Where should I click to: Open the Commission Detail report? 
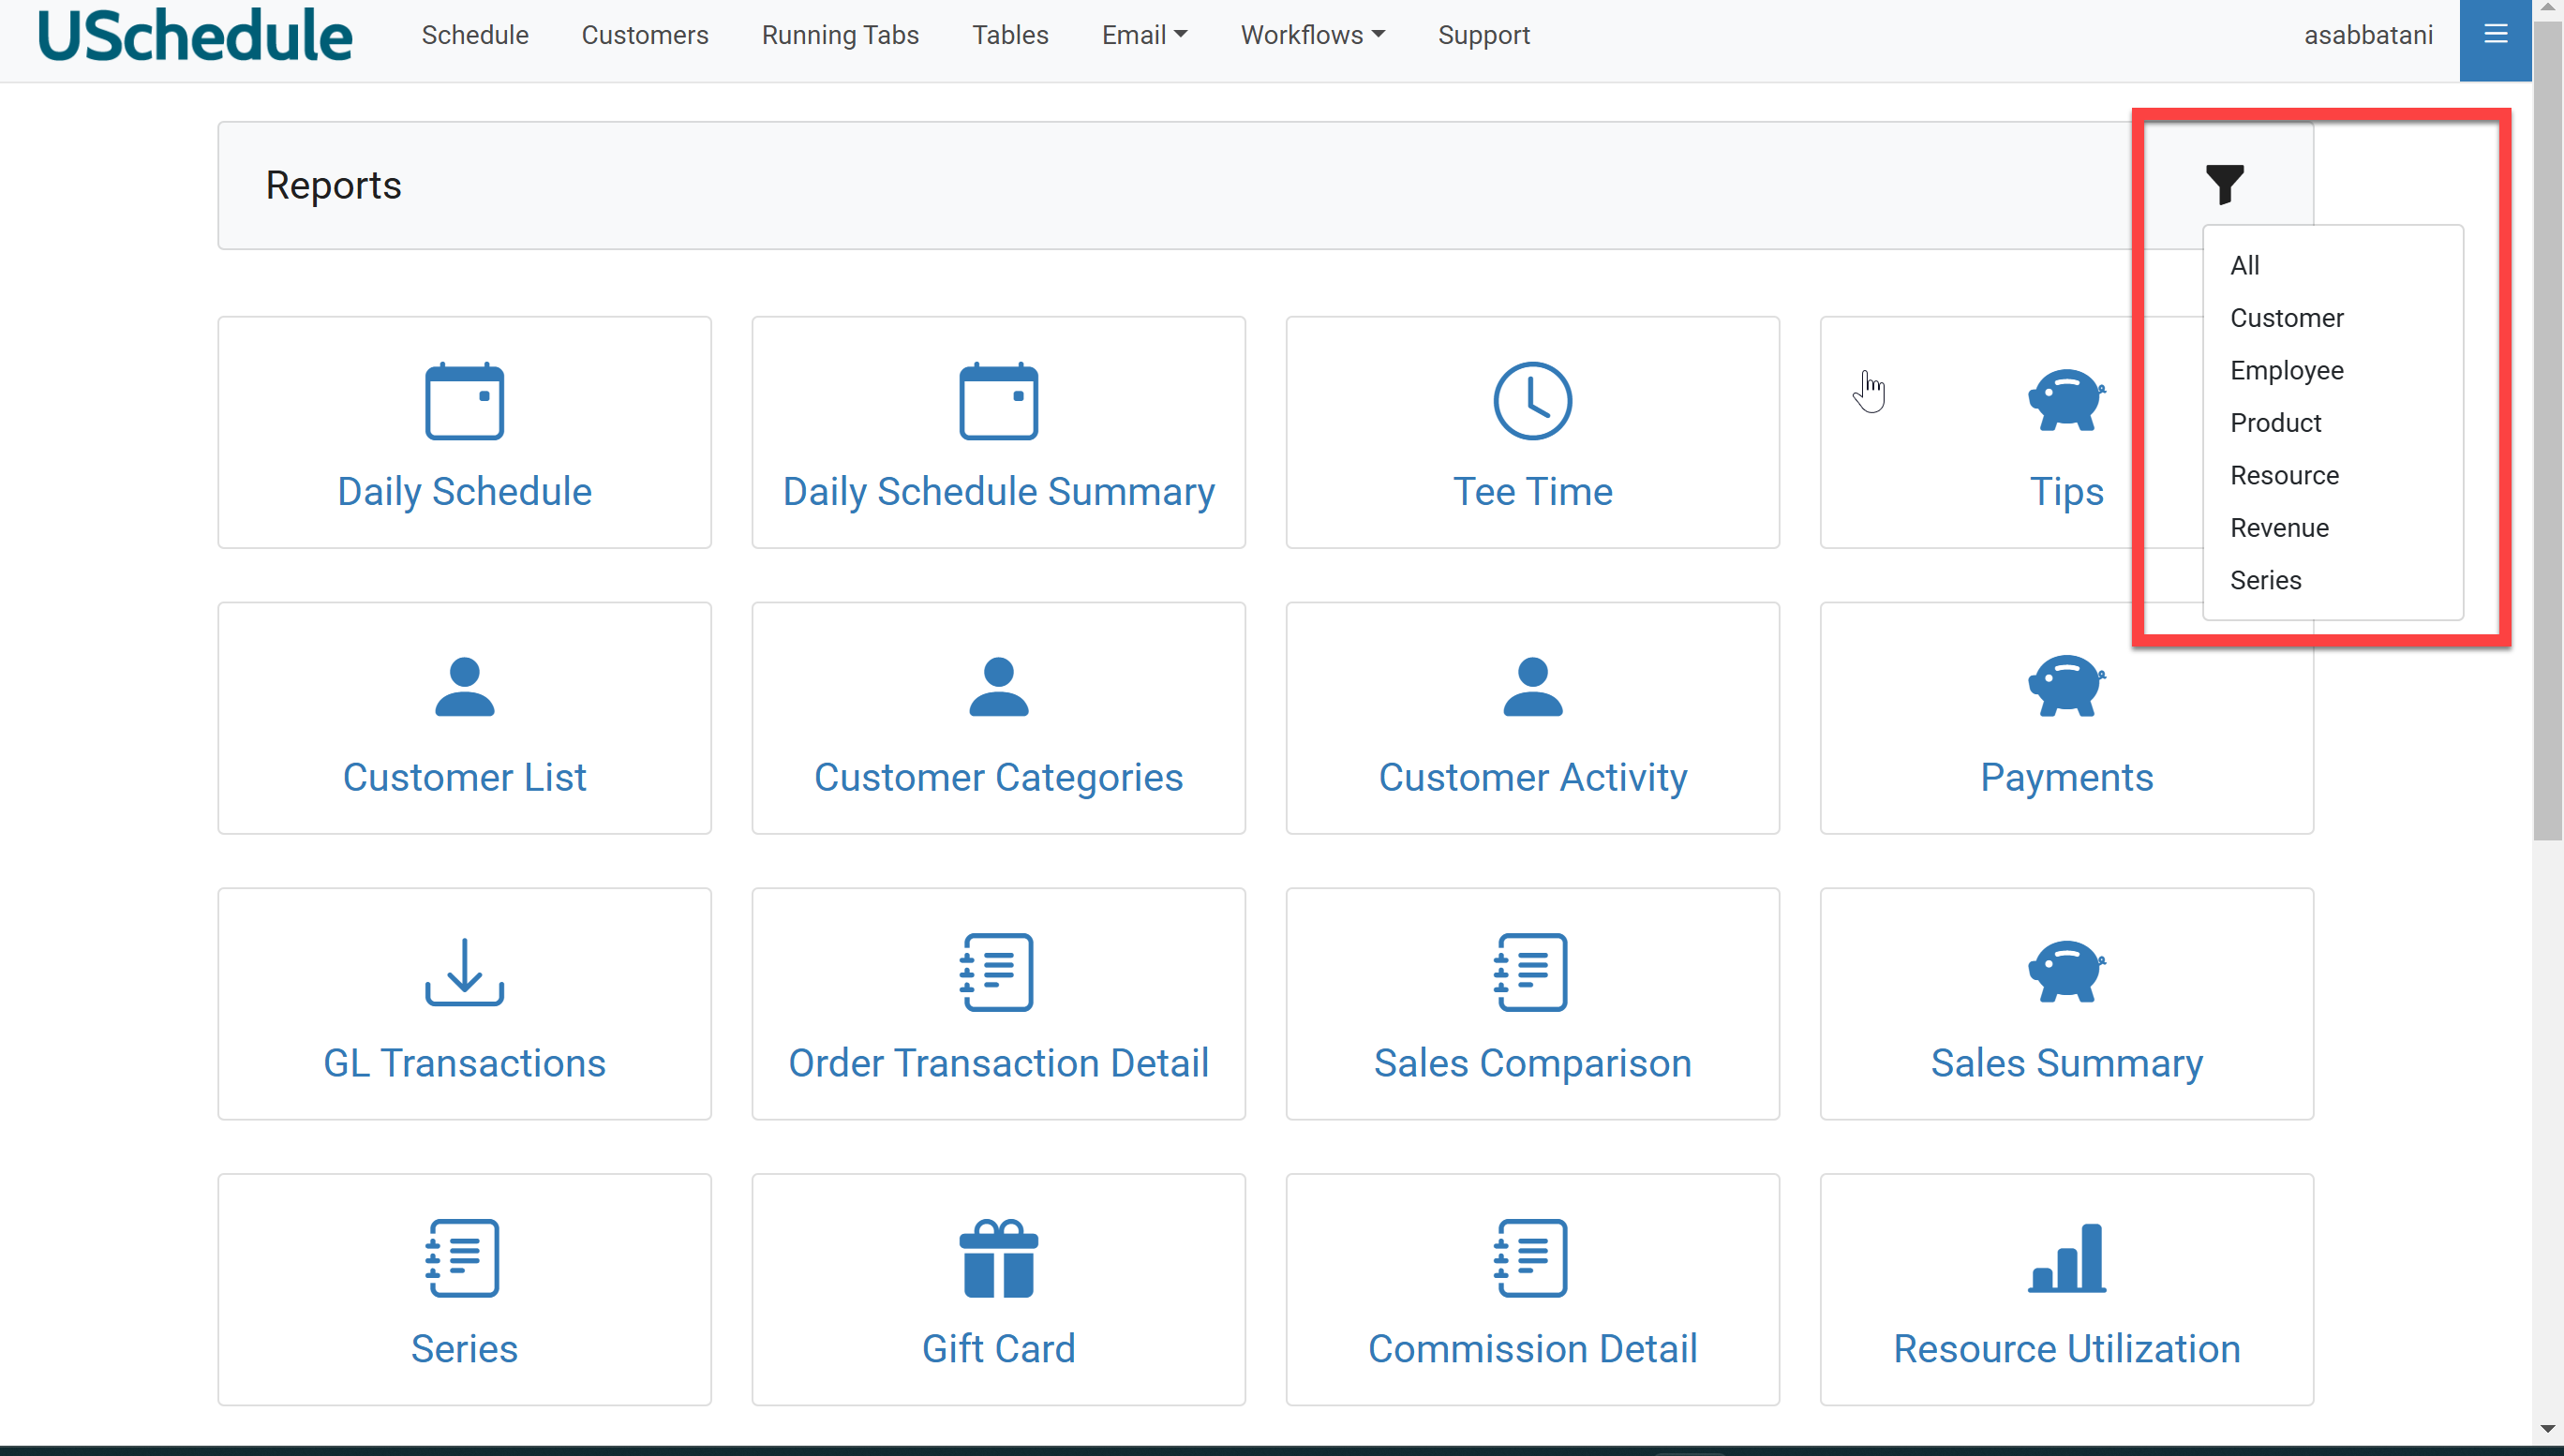point(1532,1348)
